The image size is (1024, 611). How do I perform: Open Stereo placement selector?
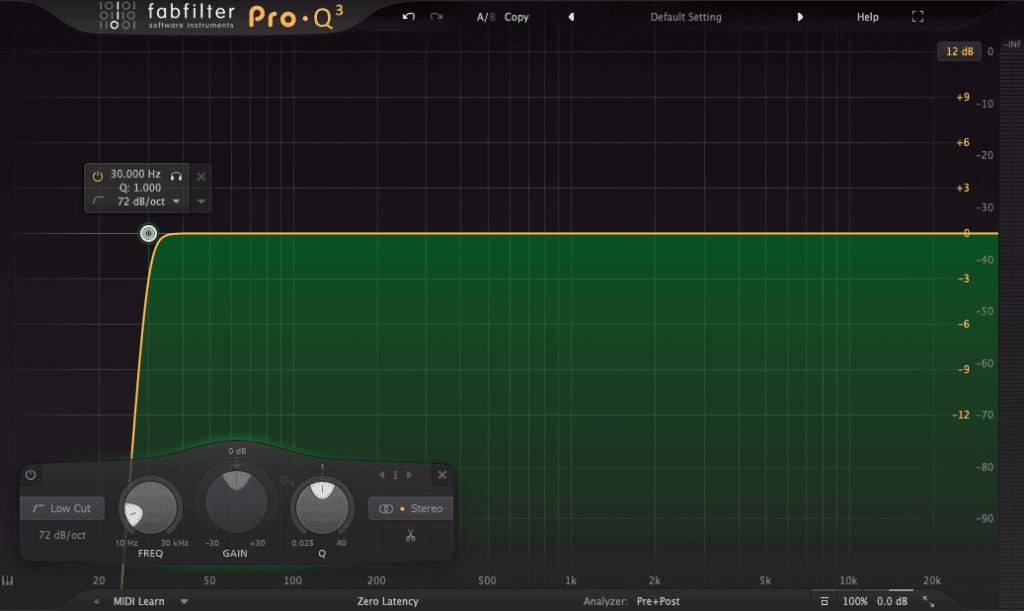(411, 509)
